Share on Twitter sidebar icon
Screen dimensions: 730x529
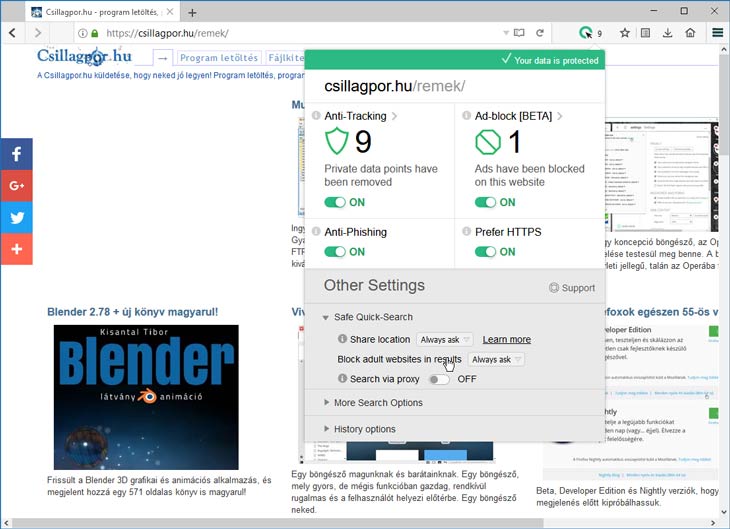(x=16, y=217)
